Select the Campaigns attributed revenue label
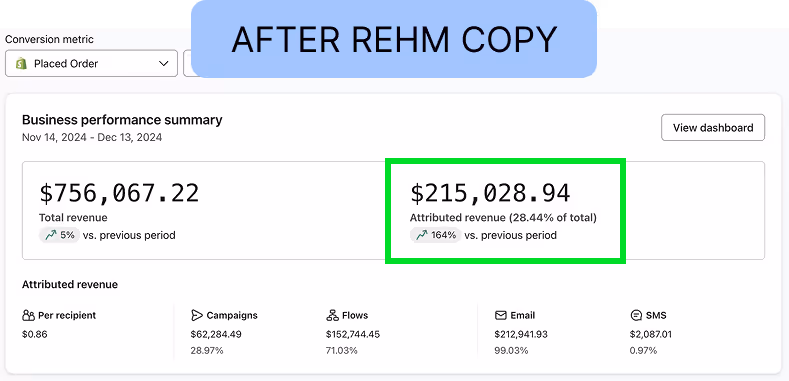This screenshot has height=381, width=789. click(232, 316)
